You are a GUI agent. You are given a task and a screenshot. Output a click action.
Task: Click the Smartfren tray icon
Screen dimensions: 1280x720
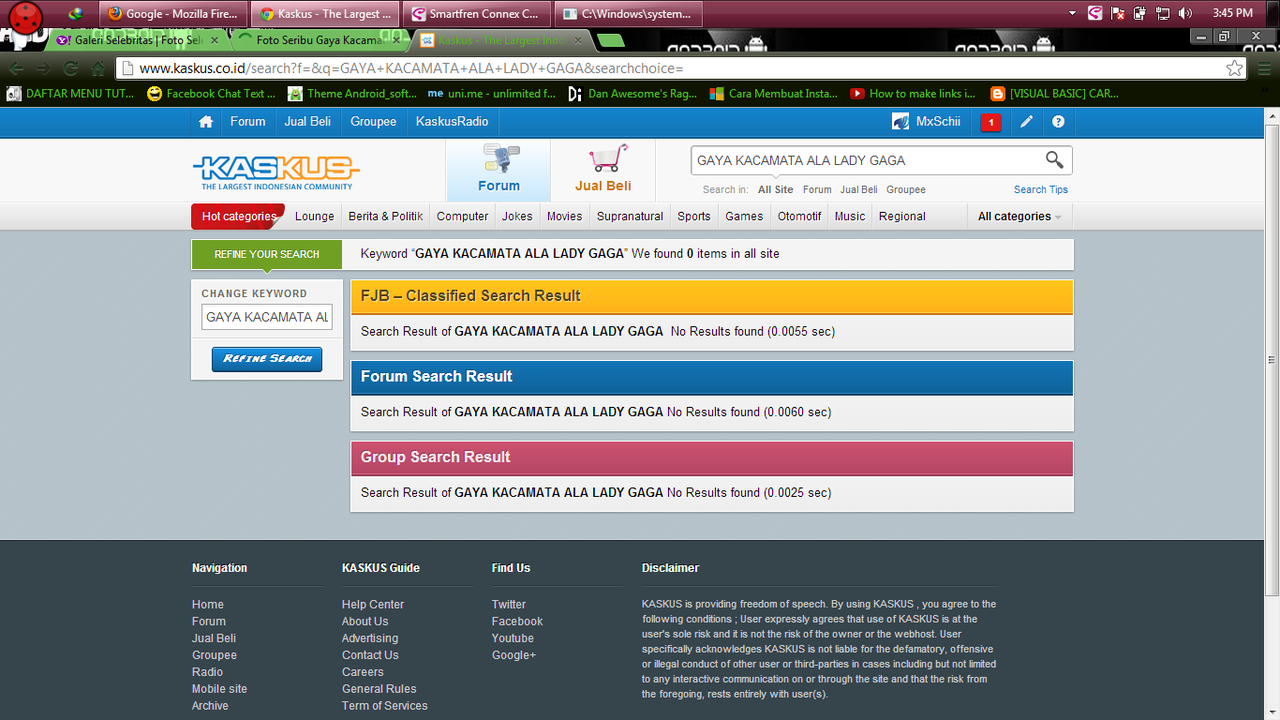pos(1095,13)
